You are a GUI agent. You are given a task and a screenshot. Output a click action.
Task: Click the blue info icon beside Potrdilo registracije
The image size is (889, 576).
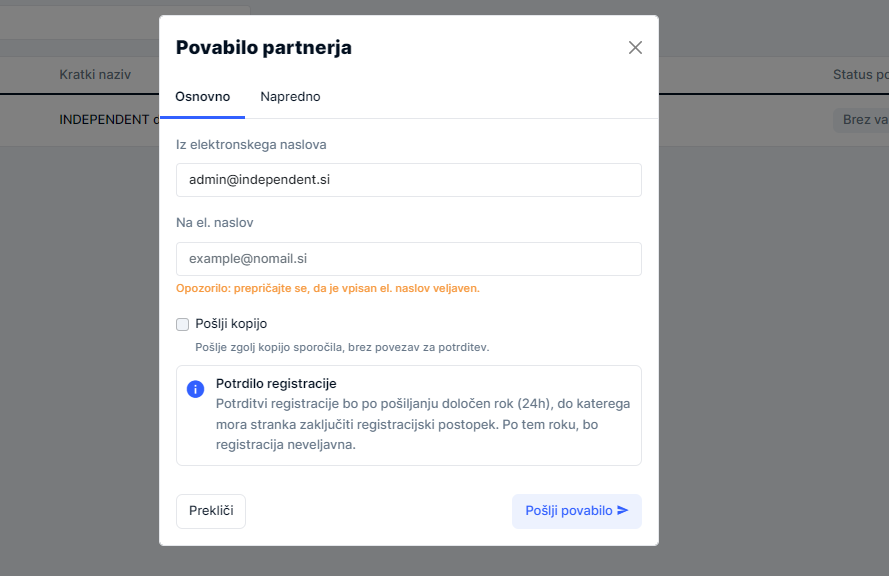196,389
